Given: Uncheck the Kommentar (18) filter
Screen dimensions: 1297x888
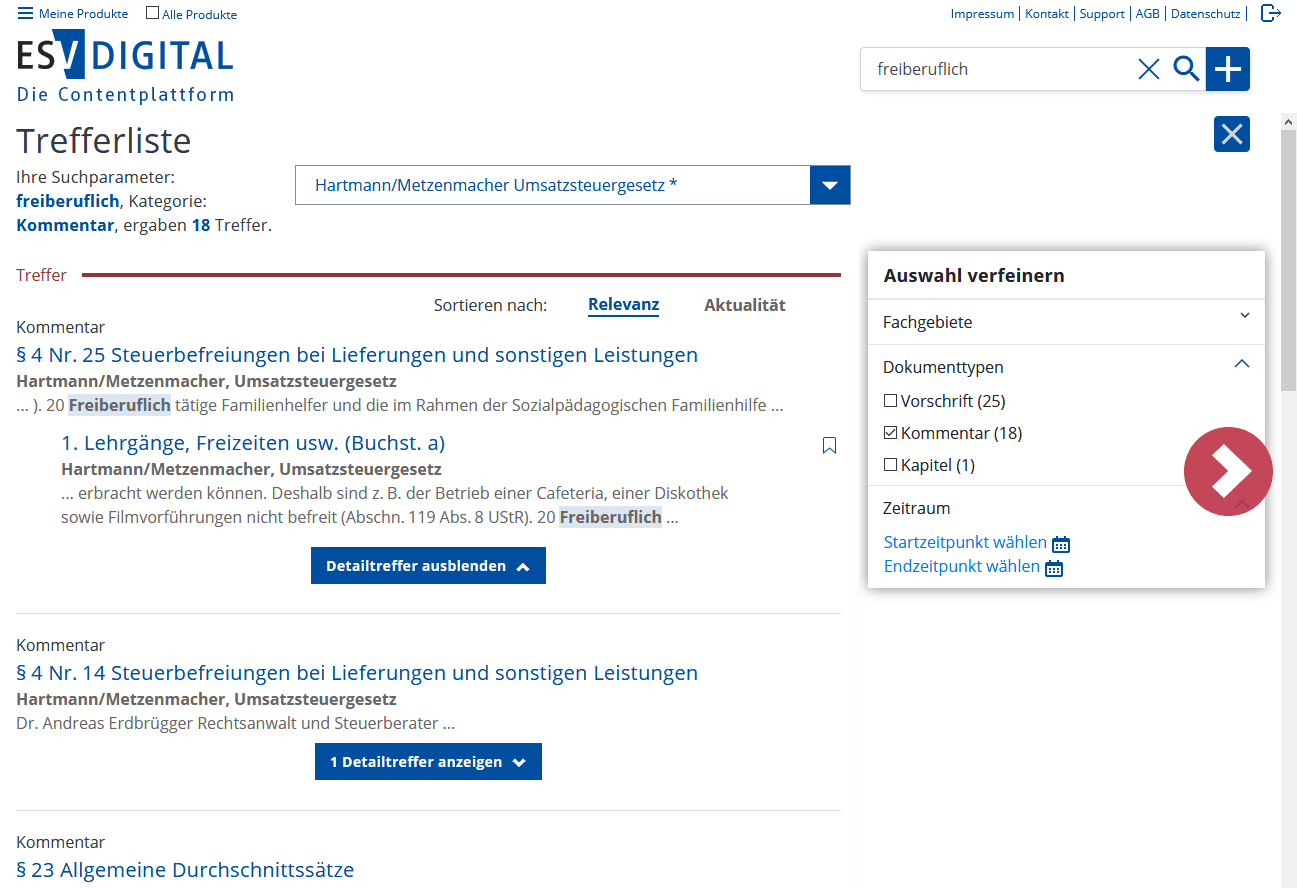Looking at the screenshot, I should pos(890,433).
